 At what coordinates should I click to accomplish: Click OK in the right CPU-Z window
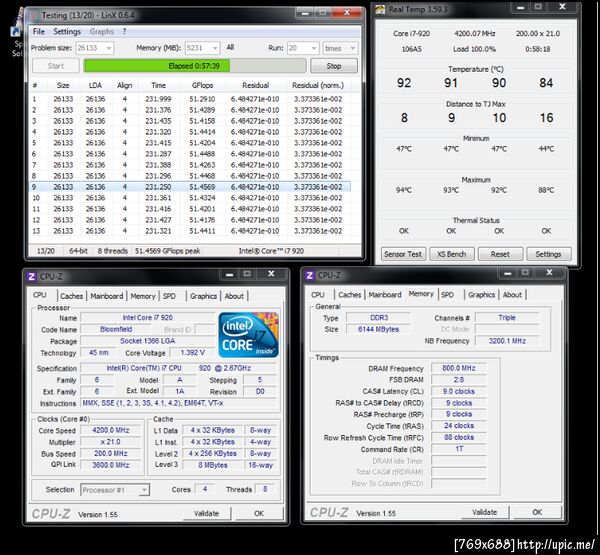pos(537,513)
